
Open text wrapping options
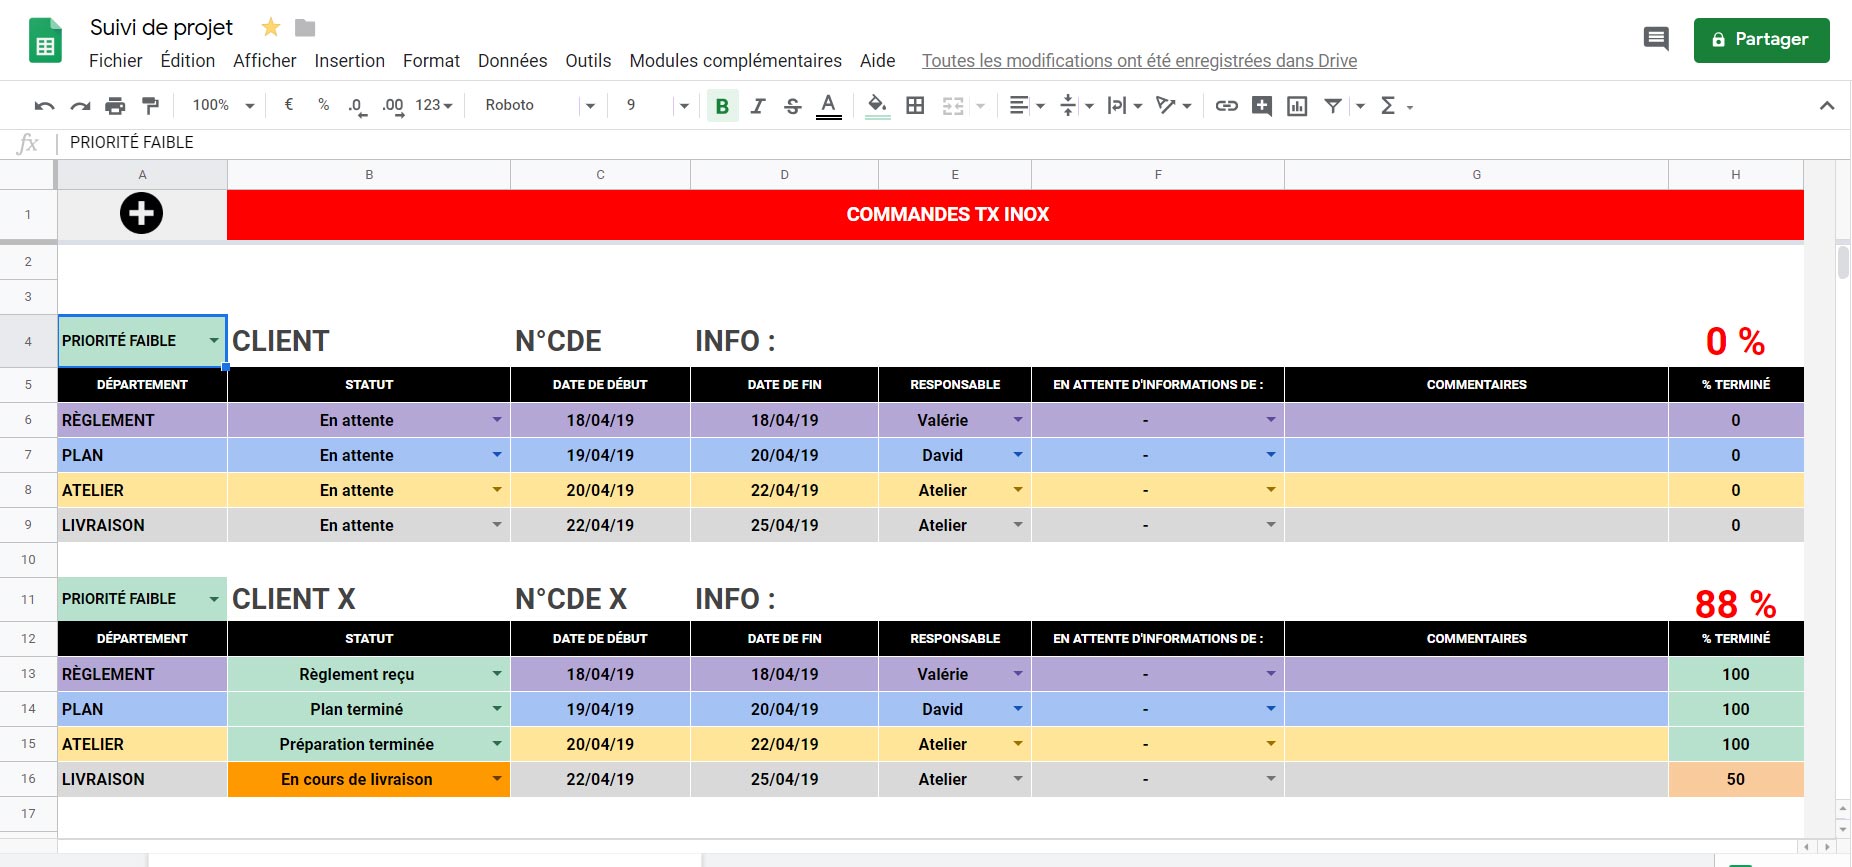click(x=1124, y=105)
